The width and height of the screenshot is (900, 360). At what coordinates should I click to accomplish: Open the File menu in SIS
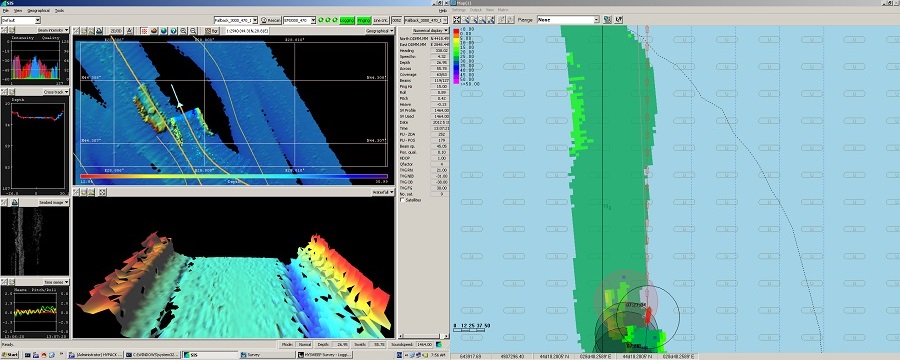(5, 10)
